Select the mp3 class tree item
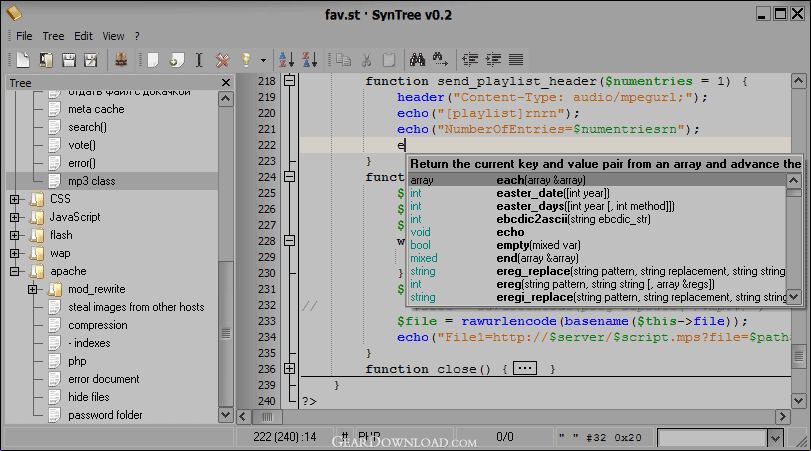This screenshot has width=811, height=451. coord(92,181)
